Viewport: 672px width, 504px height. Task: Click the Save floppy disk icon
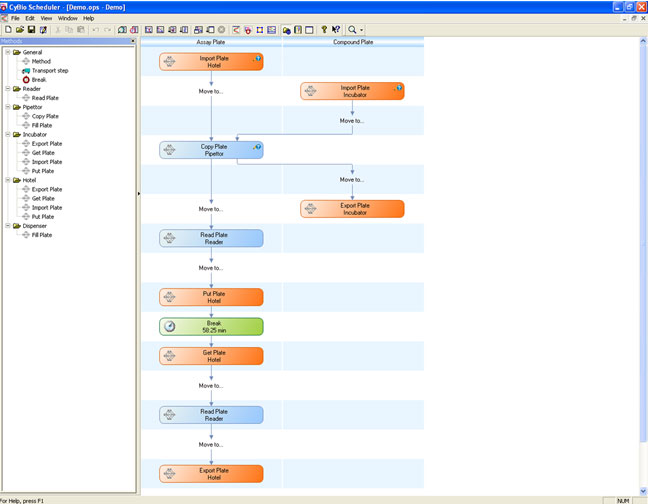click(31, 30)
